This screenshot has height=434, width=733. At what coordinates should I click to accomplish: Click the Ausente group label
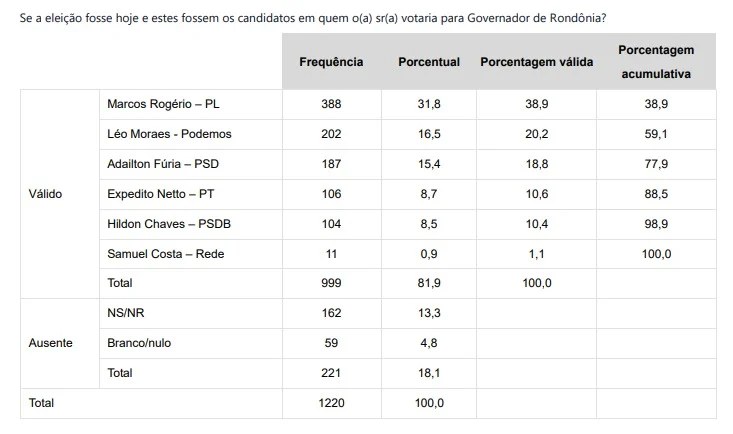[51, 343]
